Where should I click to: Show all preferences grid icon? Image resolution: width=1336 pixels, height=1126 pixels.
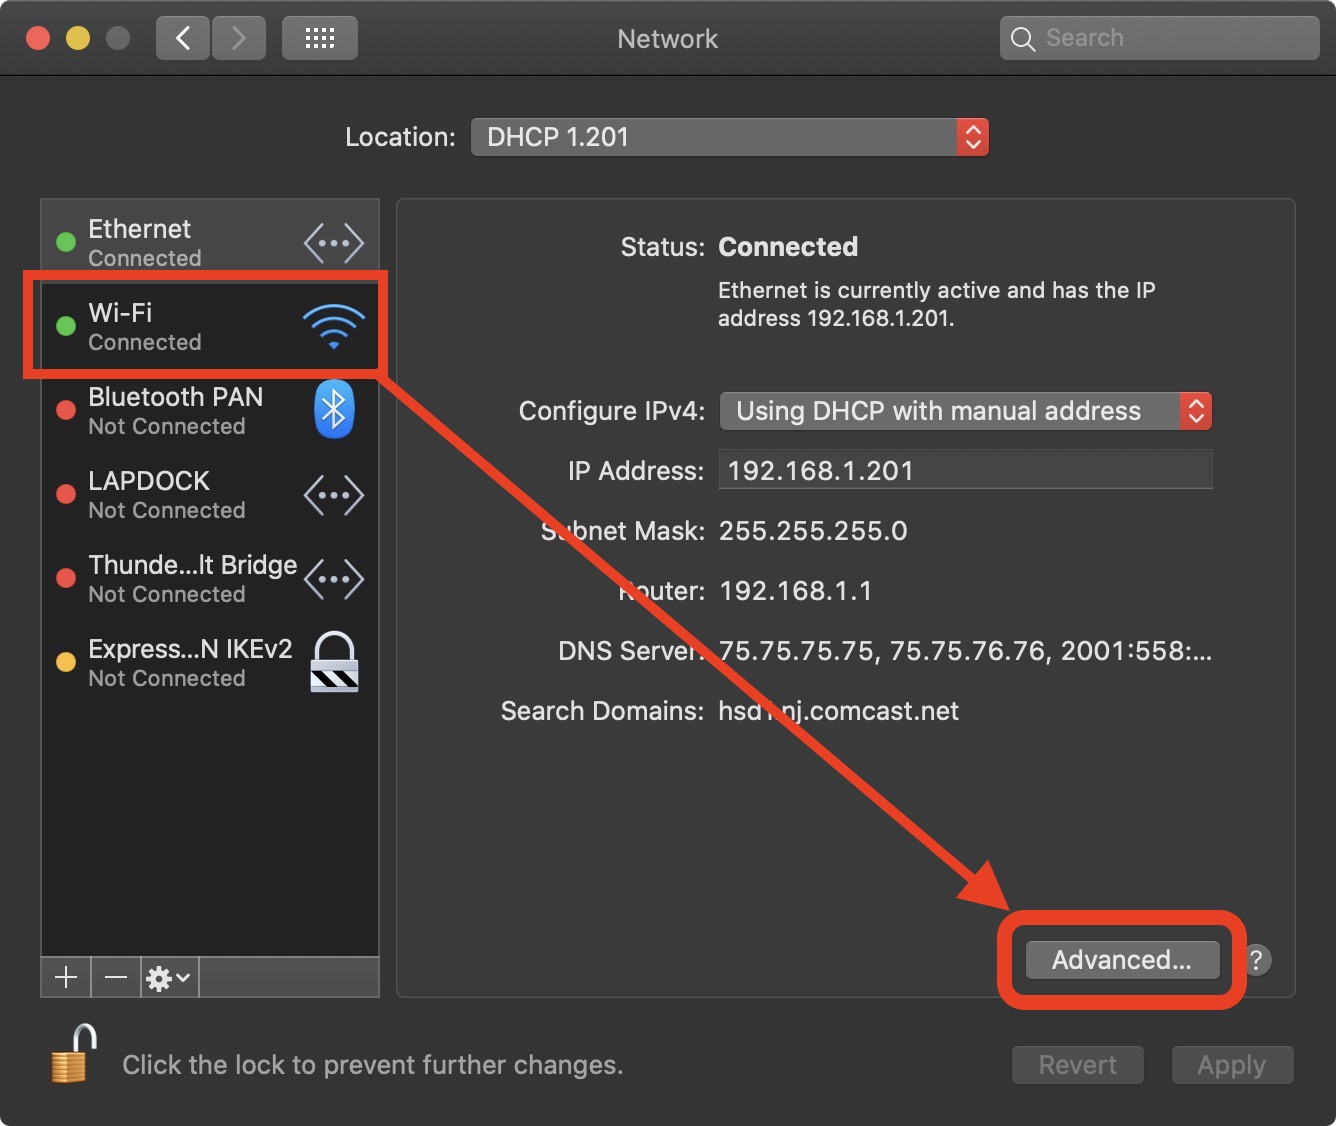click(319, 39)
